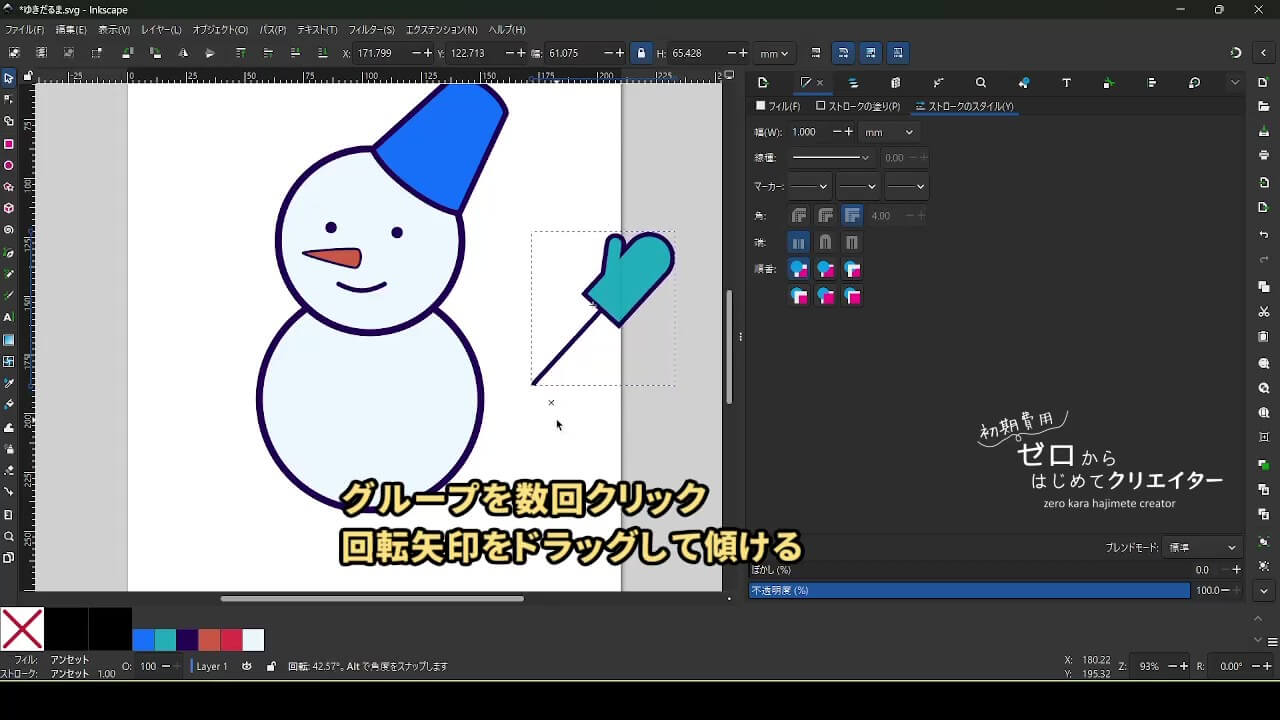Image resolution: width=1280 pixels, height=720 pixels.
Task: Open the Text and Font panel tab
Action: 1066,83
